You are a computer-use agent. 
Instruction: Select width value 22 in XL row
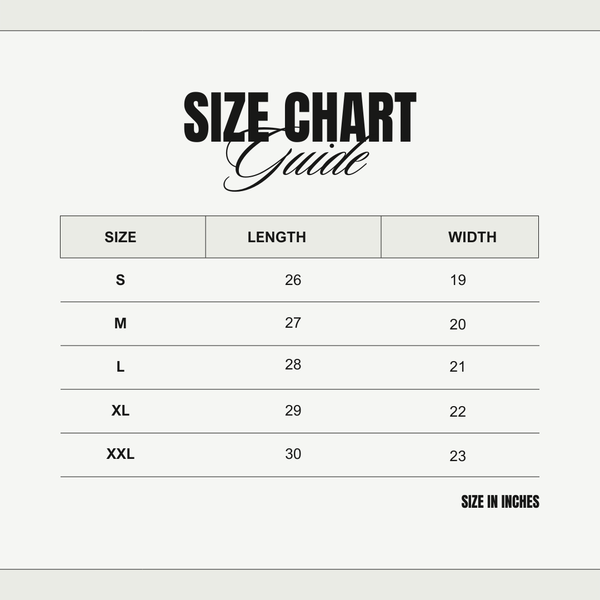[x=458, y=411]
